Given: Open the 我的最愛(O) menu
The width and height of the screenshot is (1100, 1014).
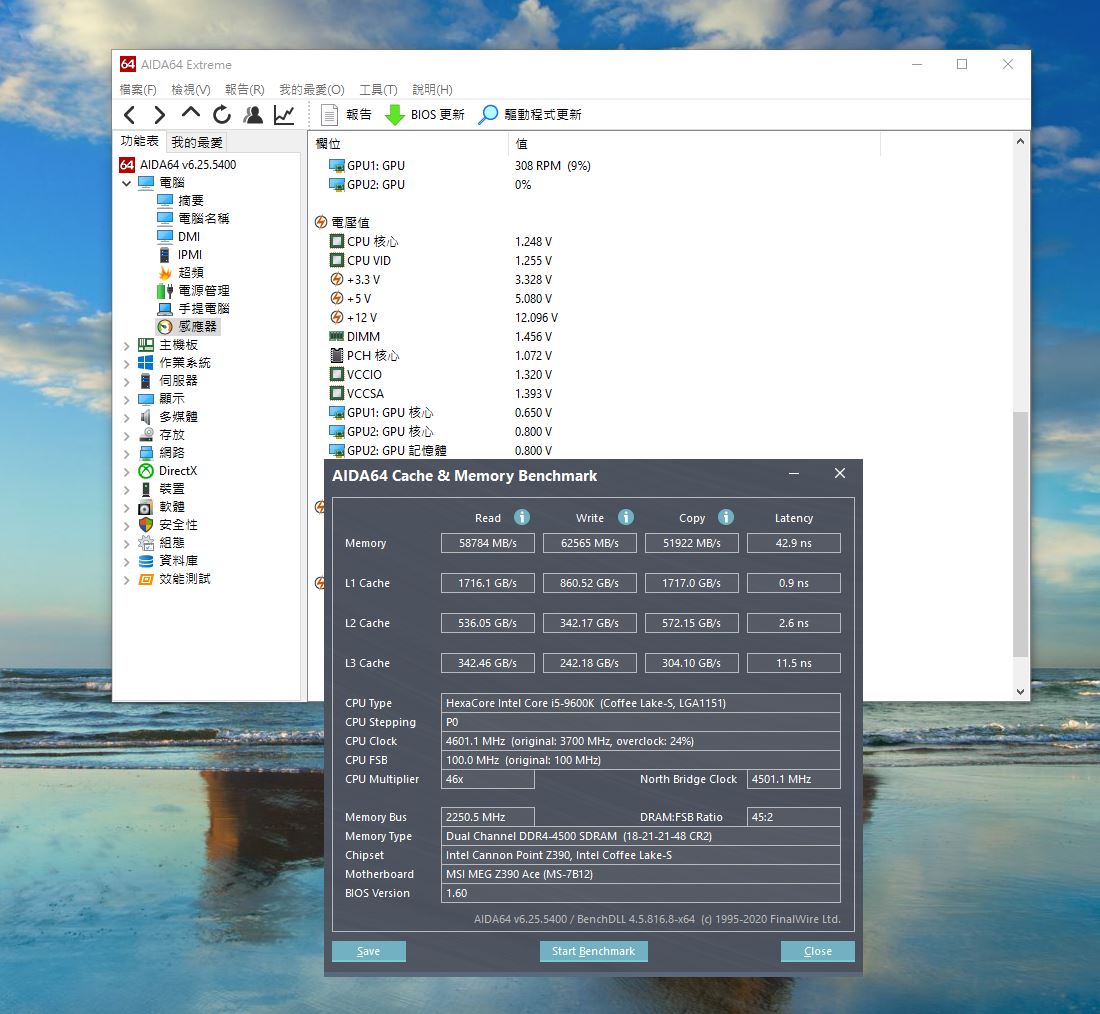Looking at the screenshot, I should pyautogui.click(x=312, y=90).
